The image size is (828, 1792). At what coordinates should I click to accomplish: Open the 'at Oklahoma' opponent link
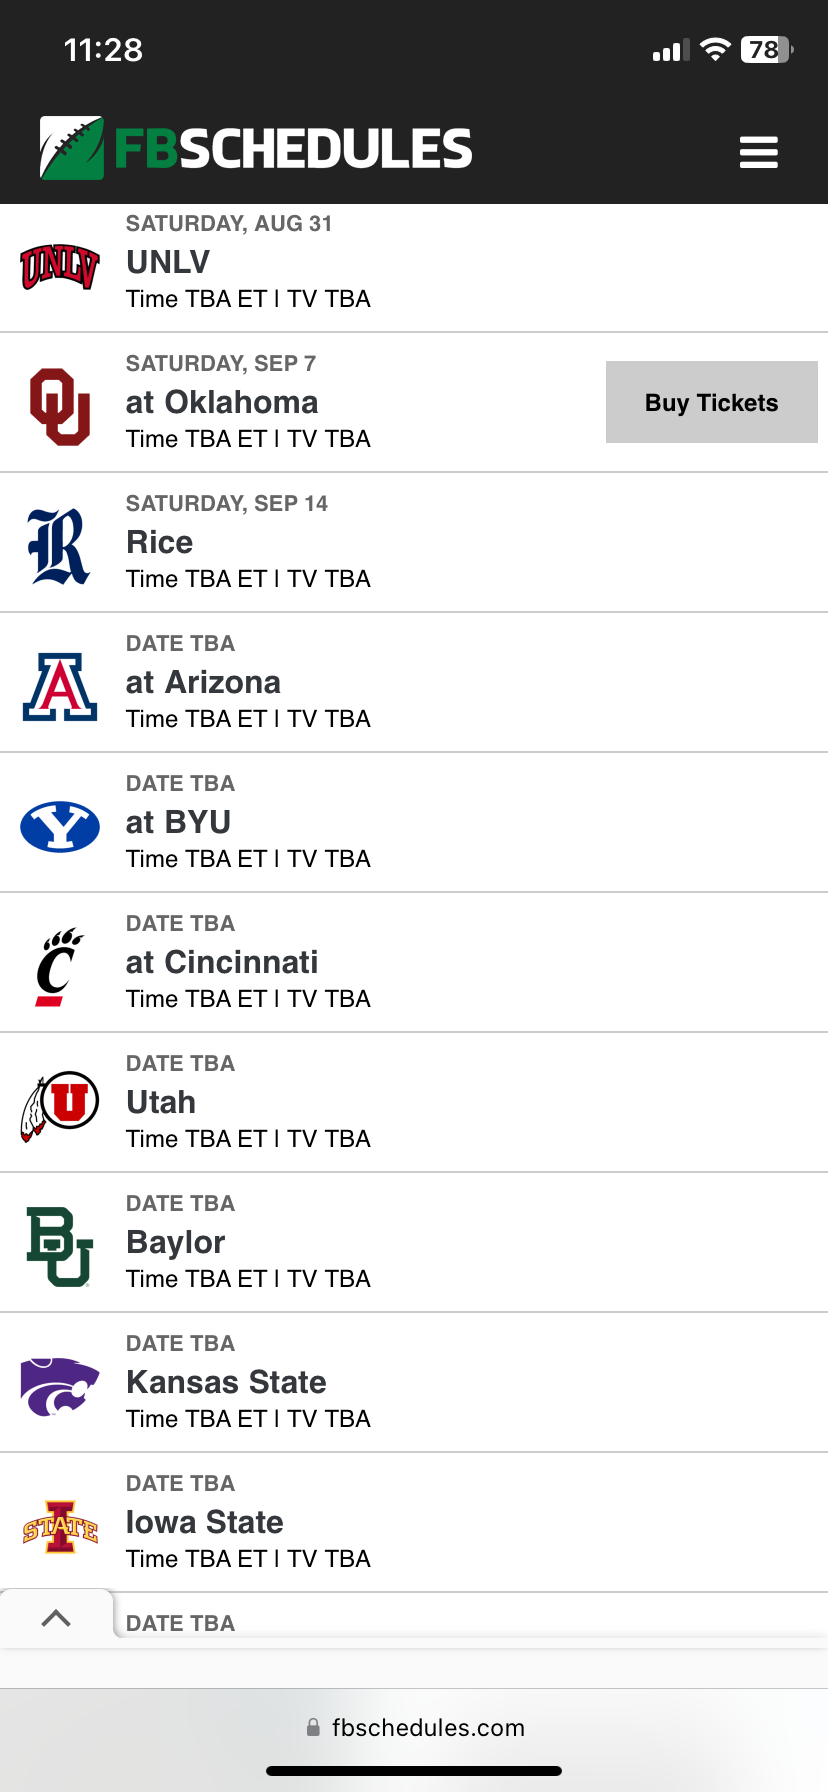[x=222, y=402]
